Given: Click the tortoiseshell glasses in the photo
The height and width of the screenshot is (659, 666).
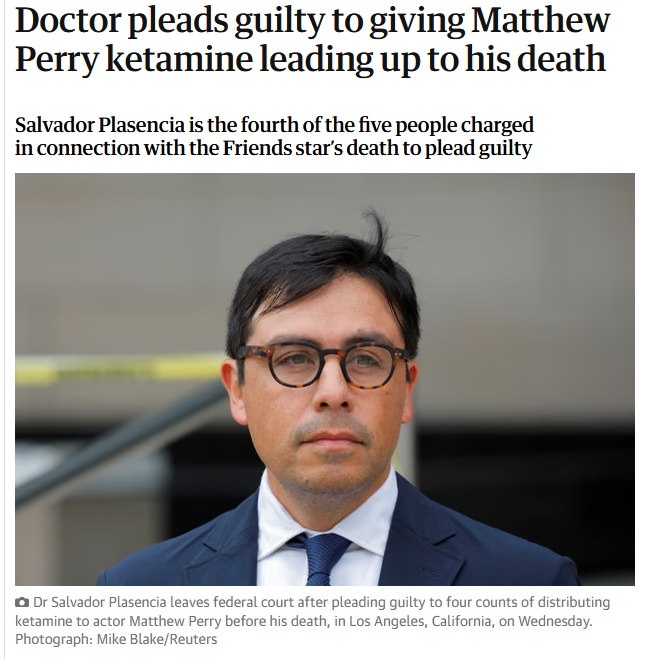Looking at the screenshot, I should tap(323, 365).
